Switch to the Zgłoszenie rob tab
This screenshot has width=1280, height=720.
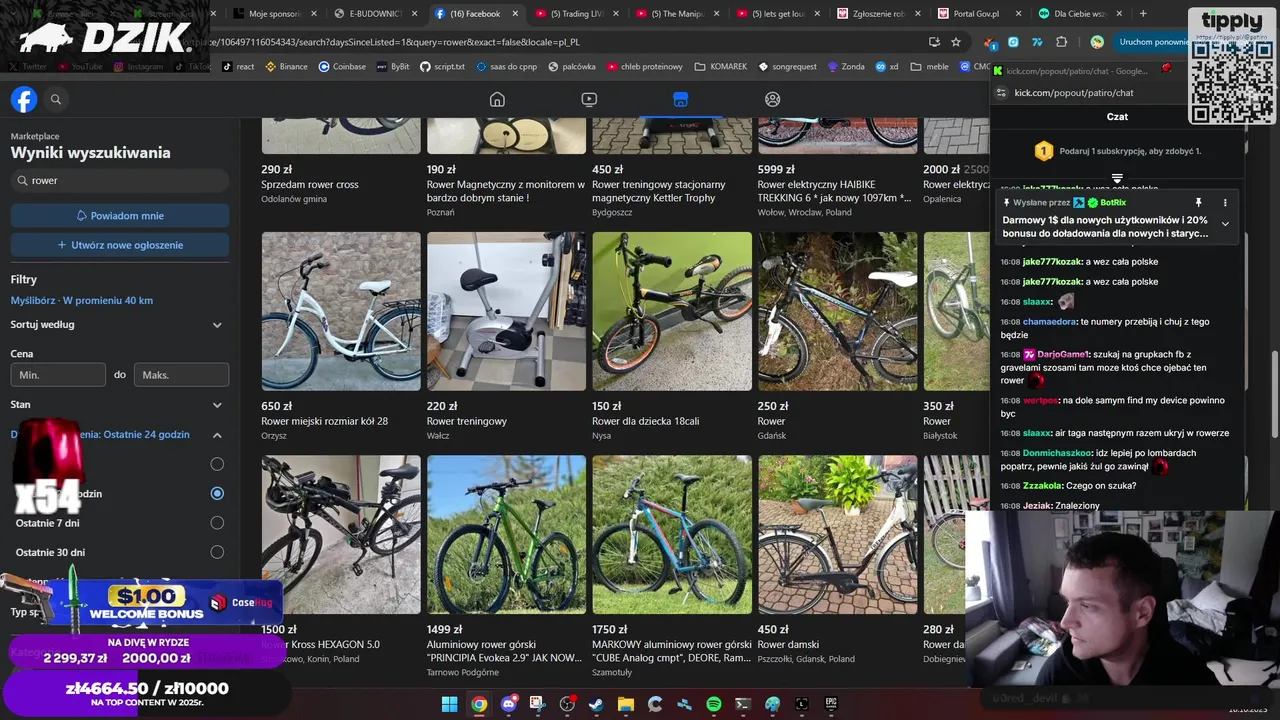click(878, 14)
